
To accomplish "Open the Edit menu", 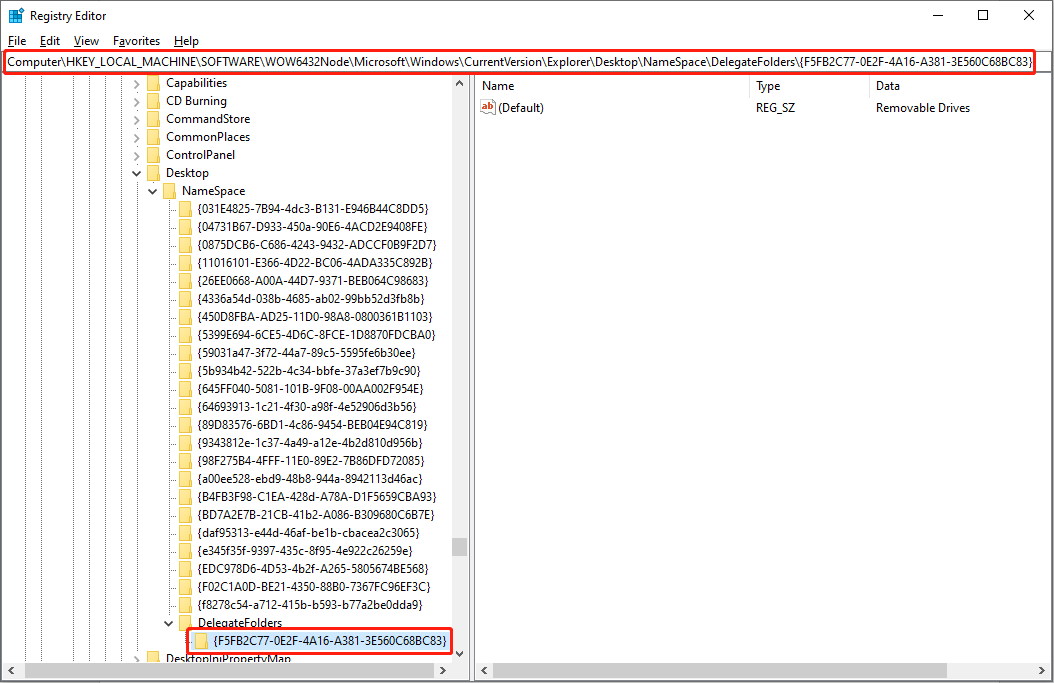I will point(49,41).
